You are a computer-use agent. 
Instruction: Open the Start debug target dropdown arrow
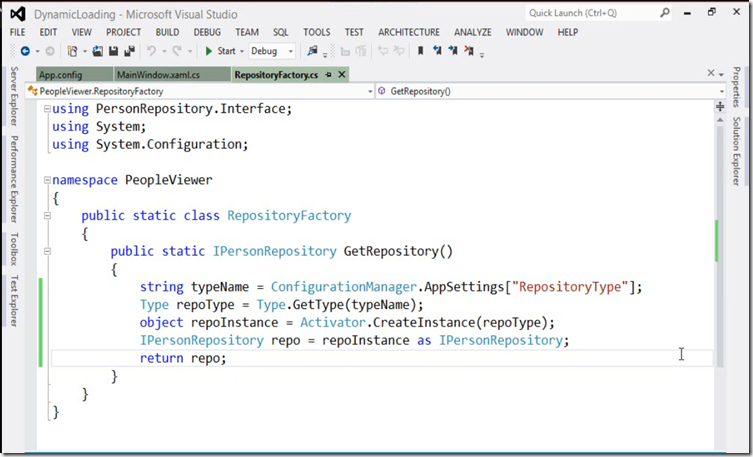click(242, 51)
